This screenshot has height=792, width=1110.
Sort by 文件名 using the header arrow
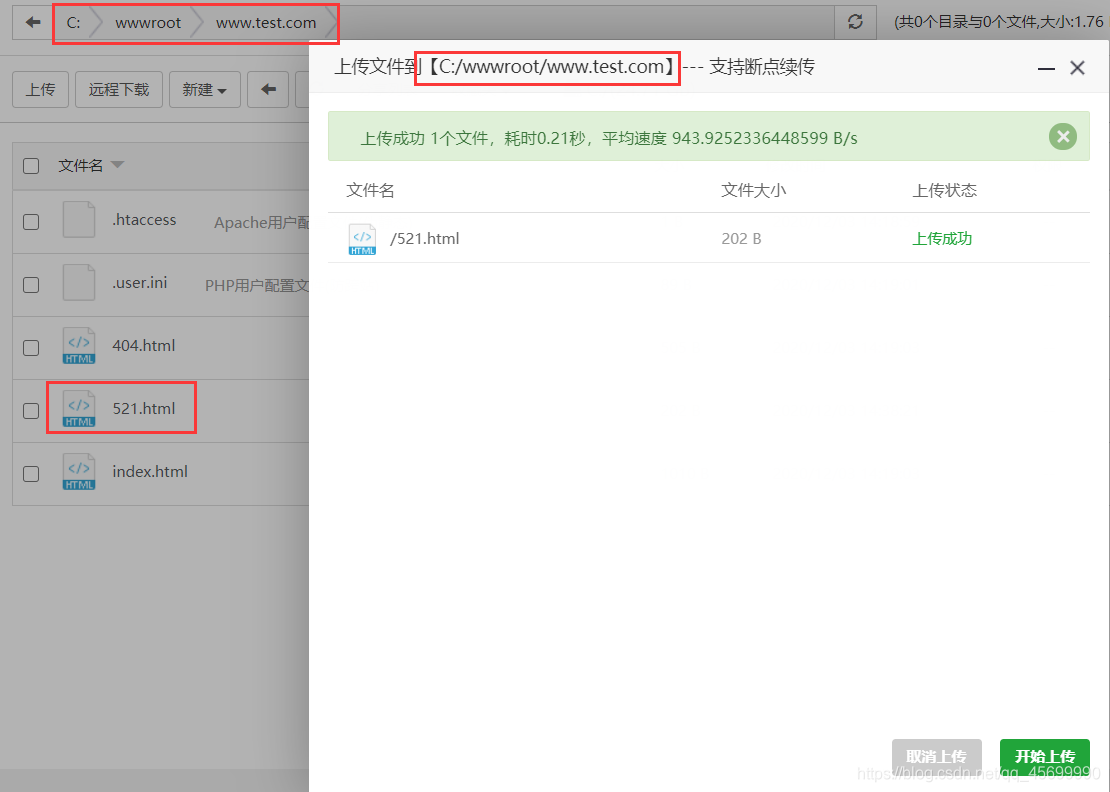pos(118,165)
